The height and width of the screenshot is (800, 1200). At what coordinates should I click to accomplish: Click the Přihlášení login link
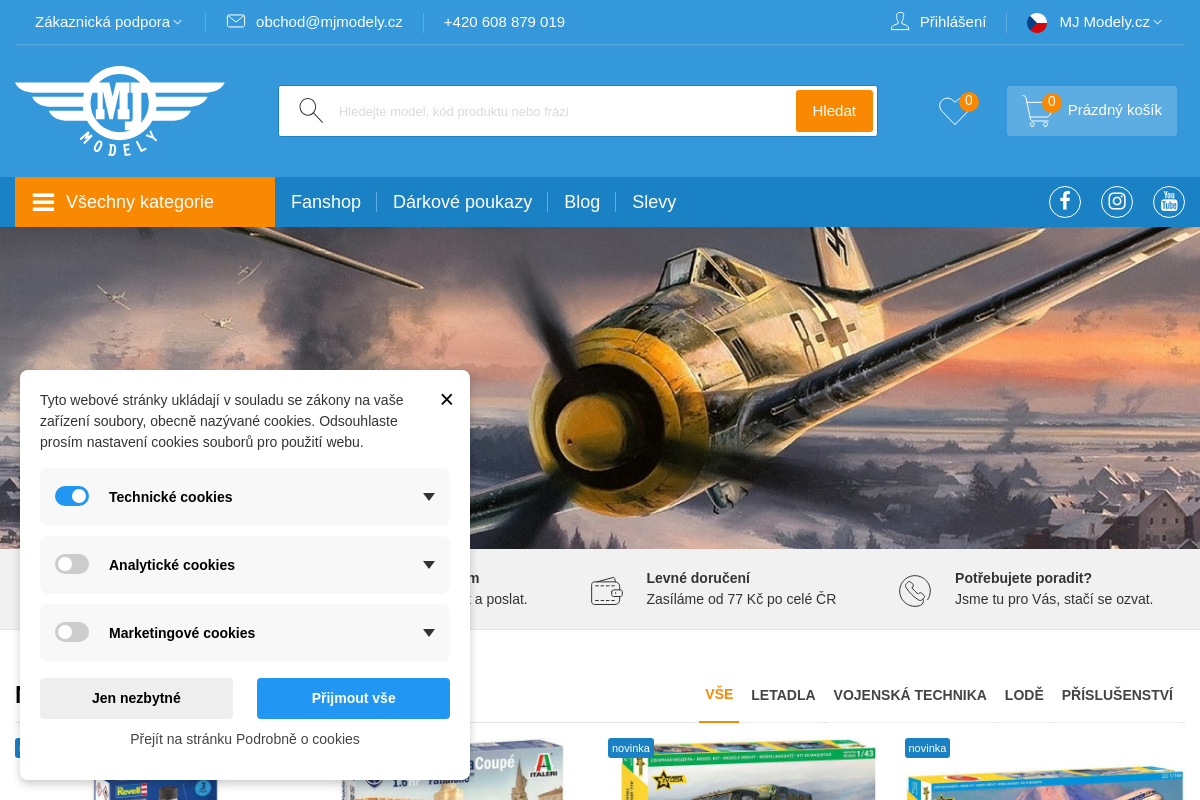point(953,22)
